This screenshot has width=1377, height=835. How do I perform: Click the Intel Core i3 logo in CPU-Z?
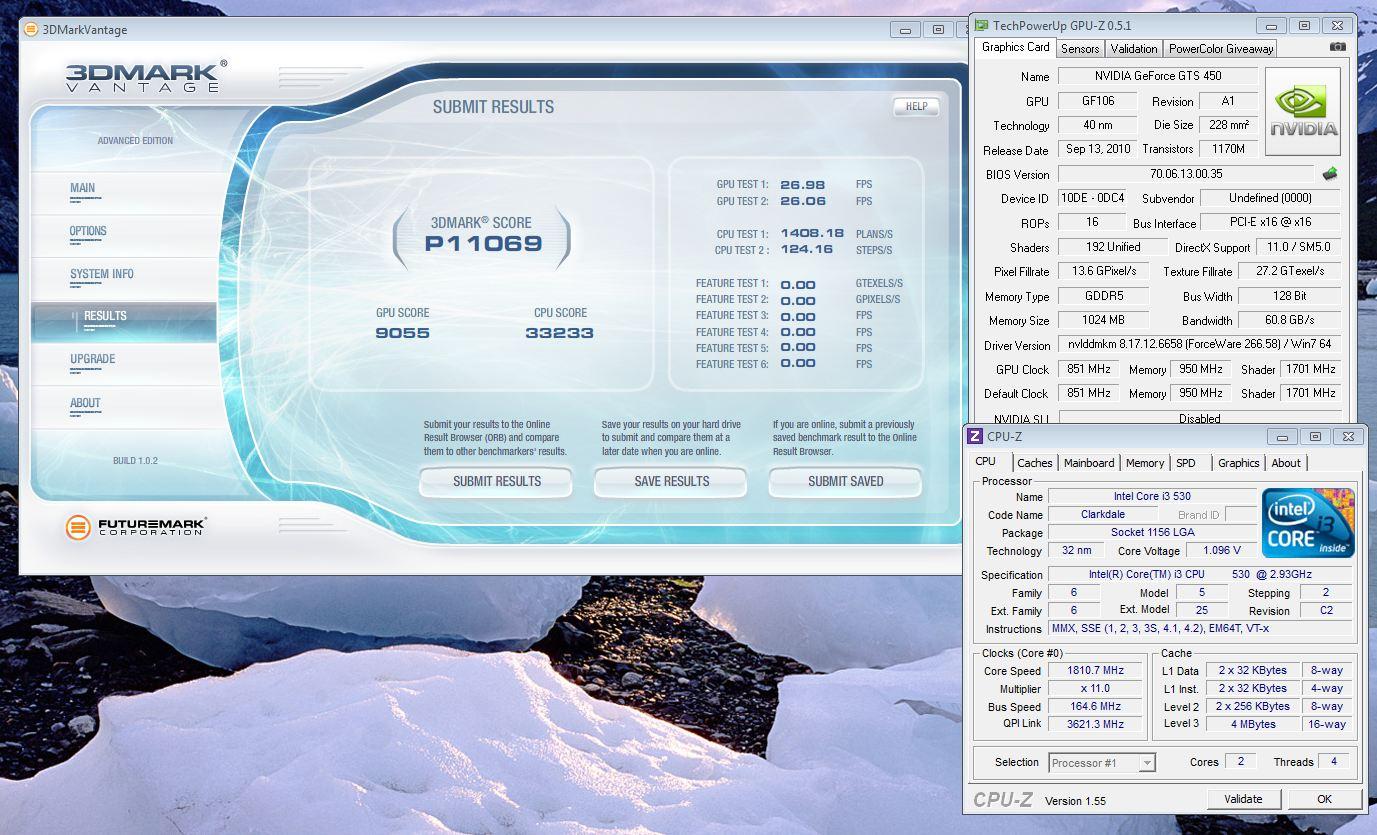(x=1308, y=523)
